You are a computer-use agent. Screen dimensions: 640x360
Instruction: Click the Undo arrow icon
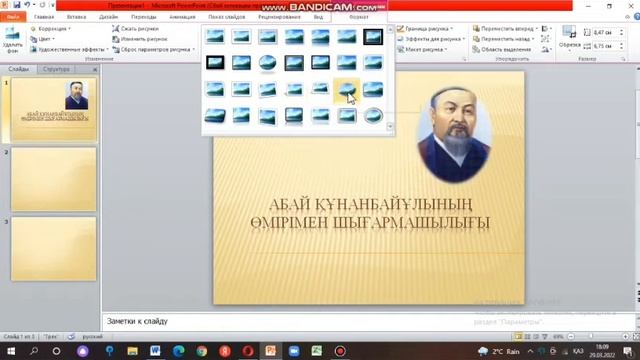click(27, 5)
